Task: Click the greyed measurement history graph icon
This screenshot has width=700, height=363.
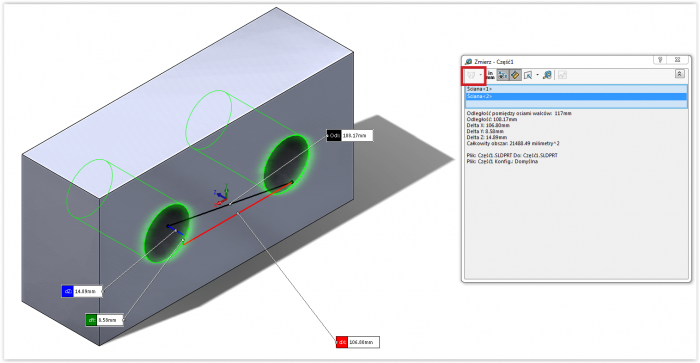Action: click(562, 75)
